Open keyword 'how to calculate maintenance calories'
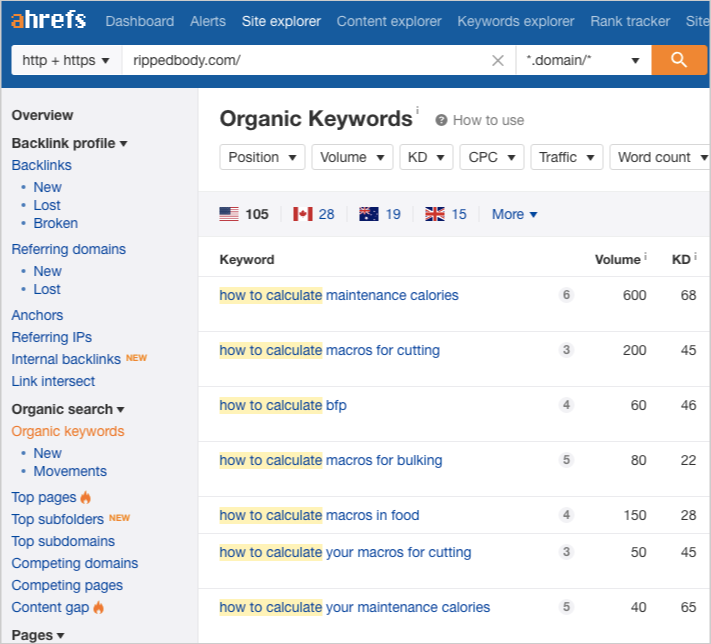 click(x=339, y=295)
